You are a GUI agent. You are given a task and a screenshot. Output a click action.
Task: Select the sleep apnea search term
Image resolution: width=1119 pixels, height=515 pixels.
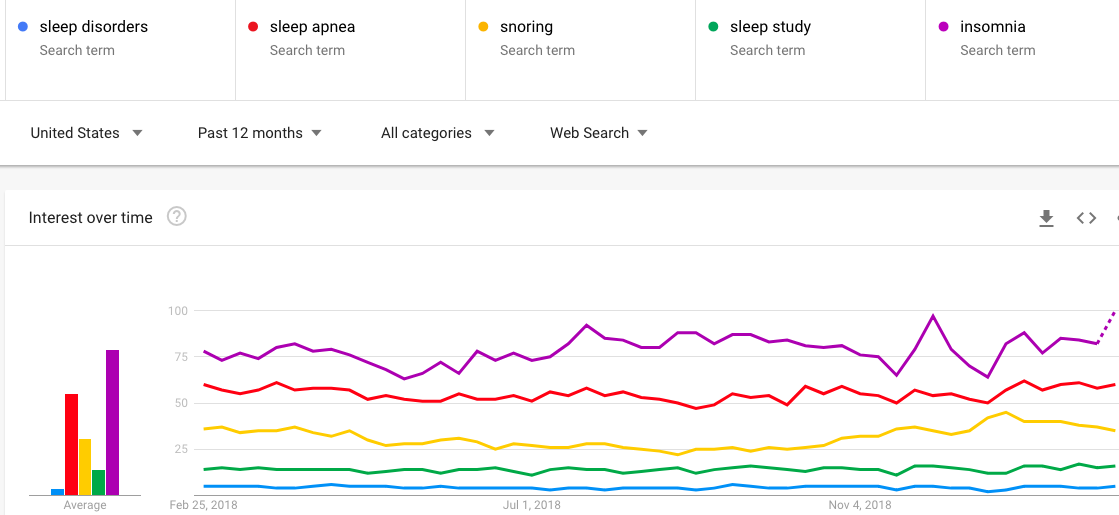[x=312, y=27]
